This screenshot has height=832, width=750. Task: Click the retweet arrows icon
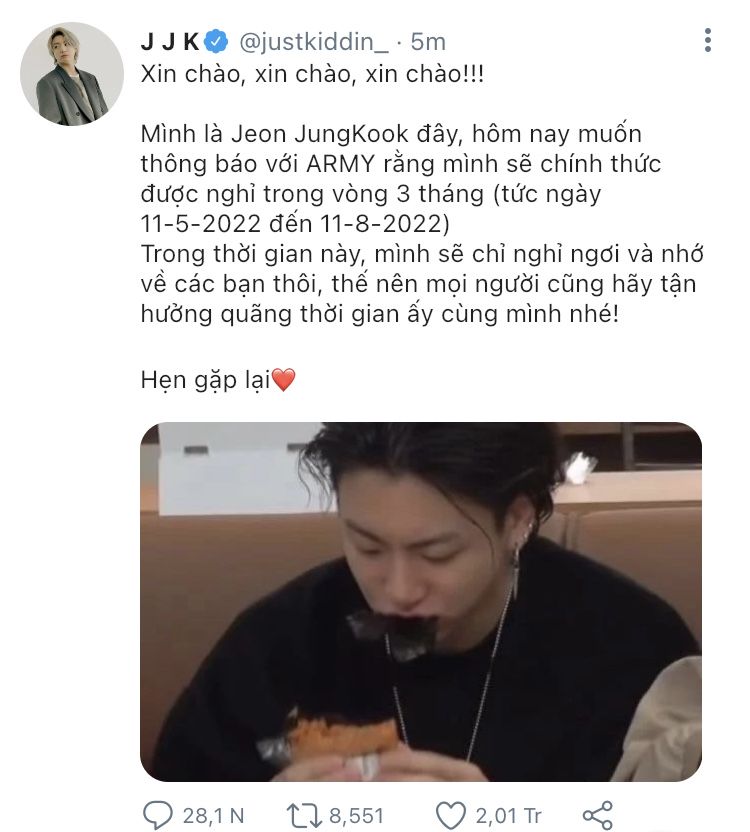pyautogui.click(x=304, y=814)
